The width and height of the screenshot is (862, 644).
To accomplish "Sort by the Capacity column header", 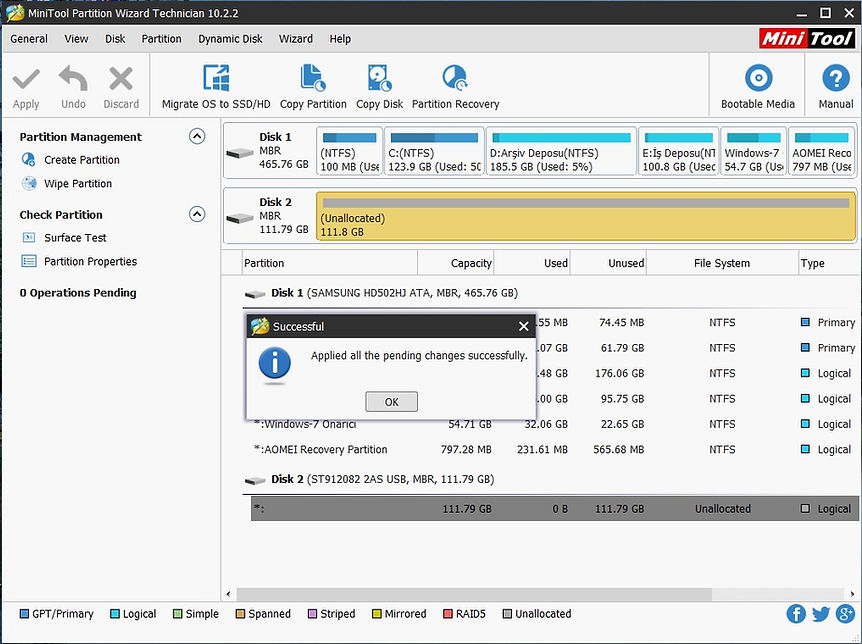I will pos(456,263).
